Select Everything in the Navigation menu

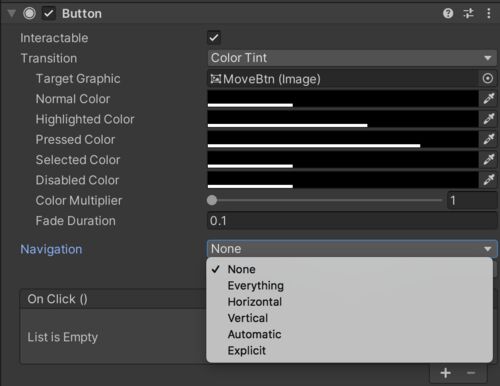click(349, 286)
